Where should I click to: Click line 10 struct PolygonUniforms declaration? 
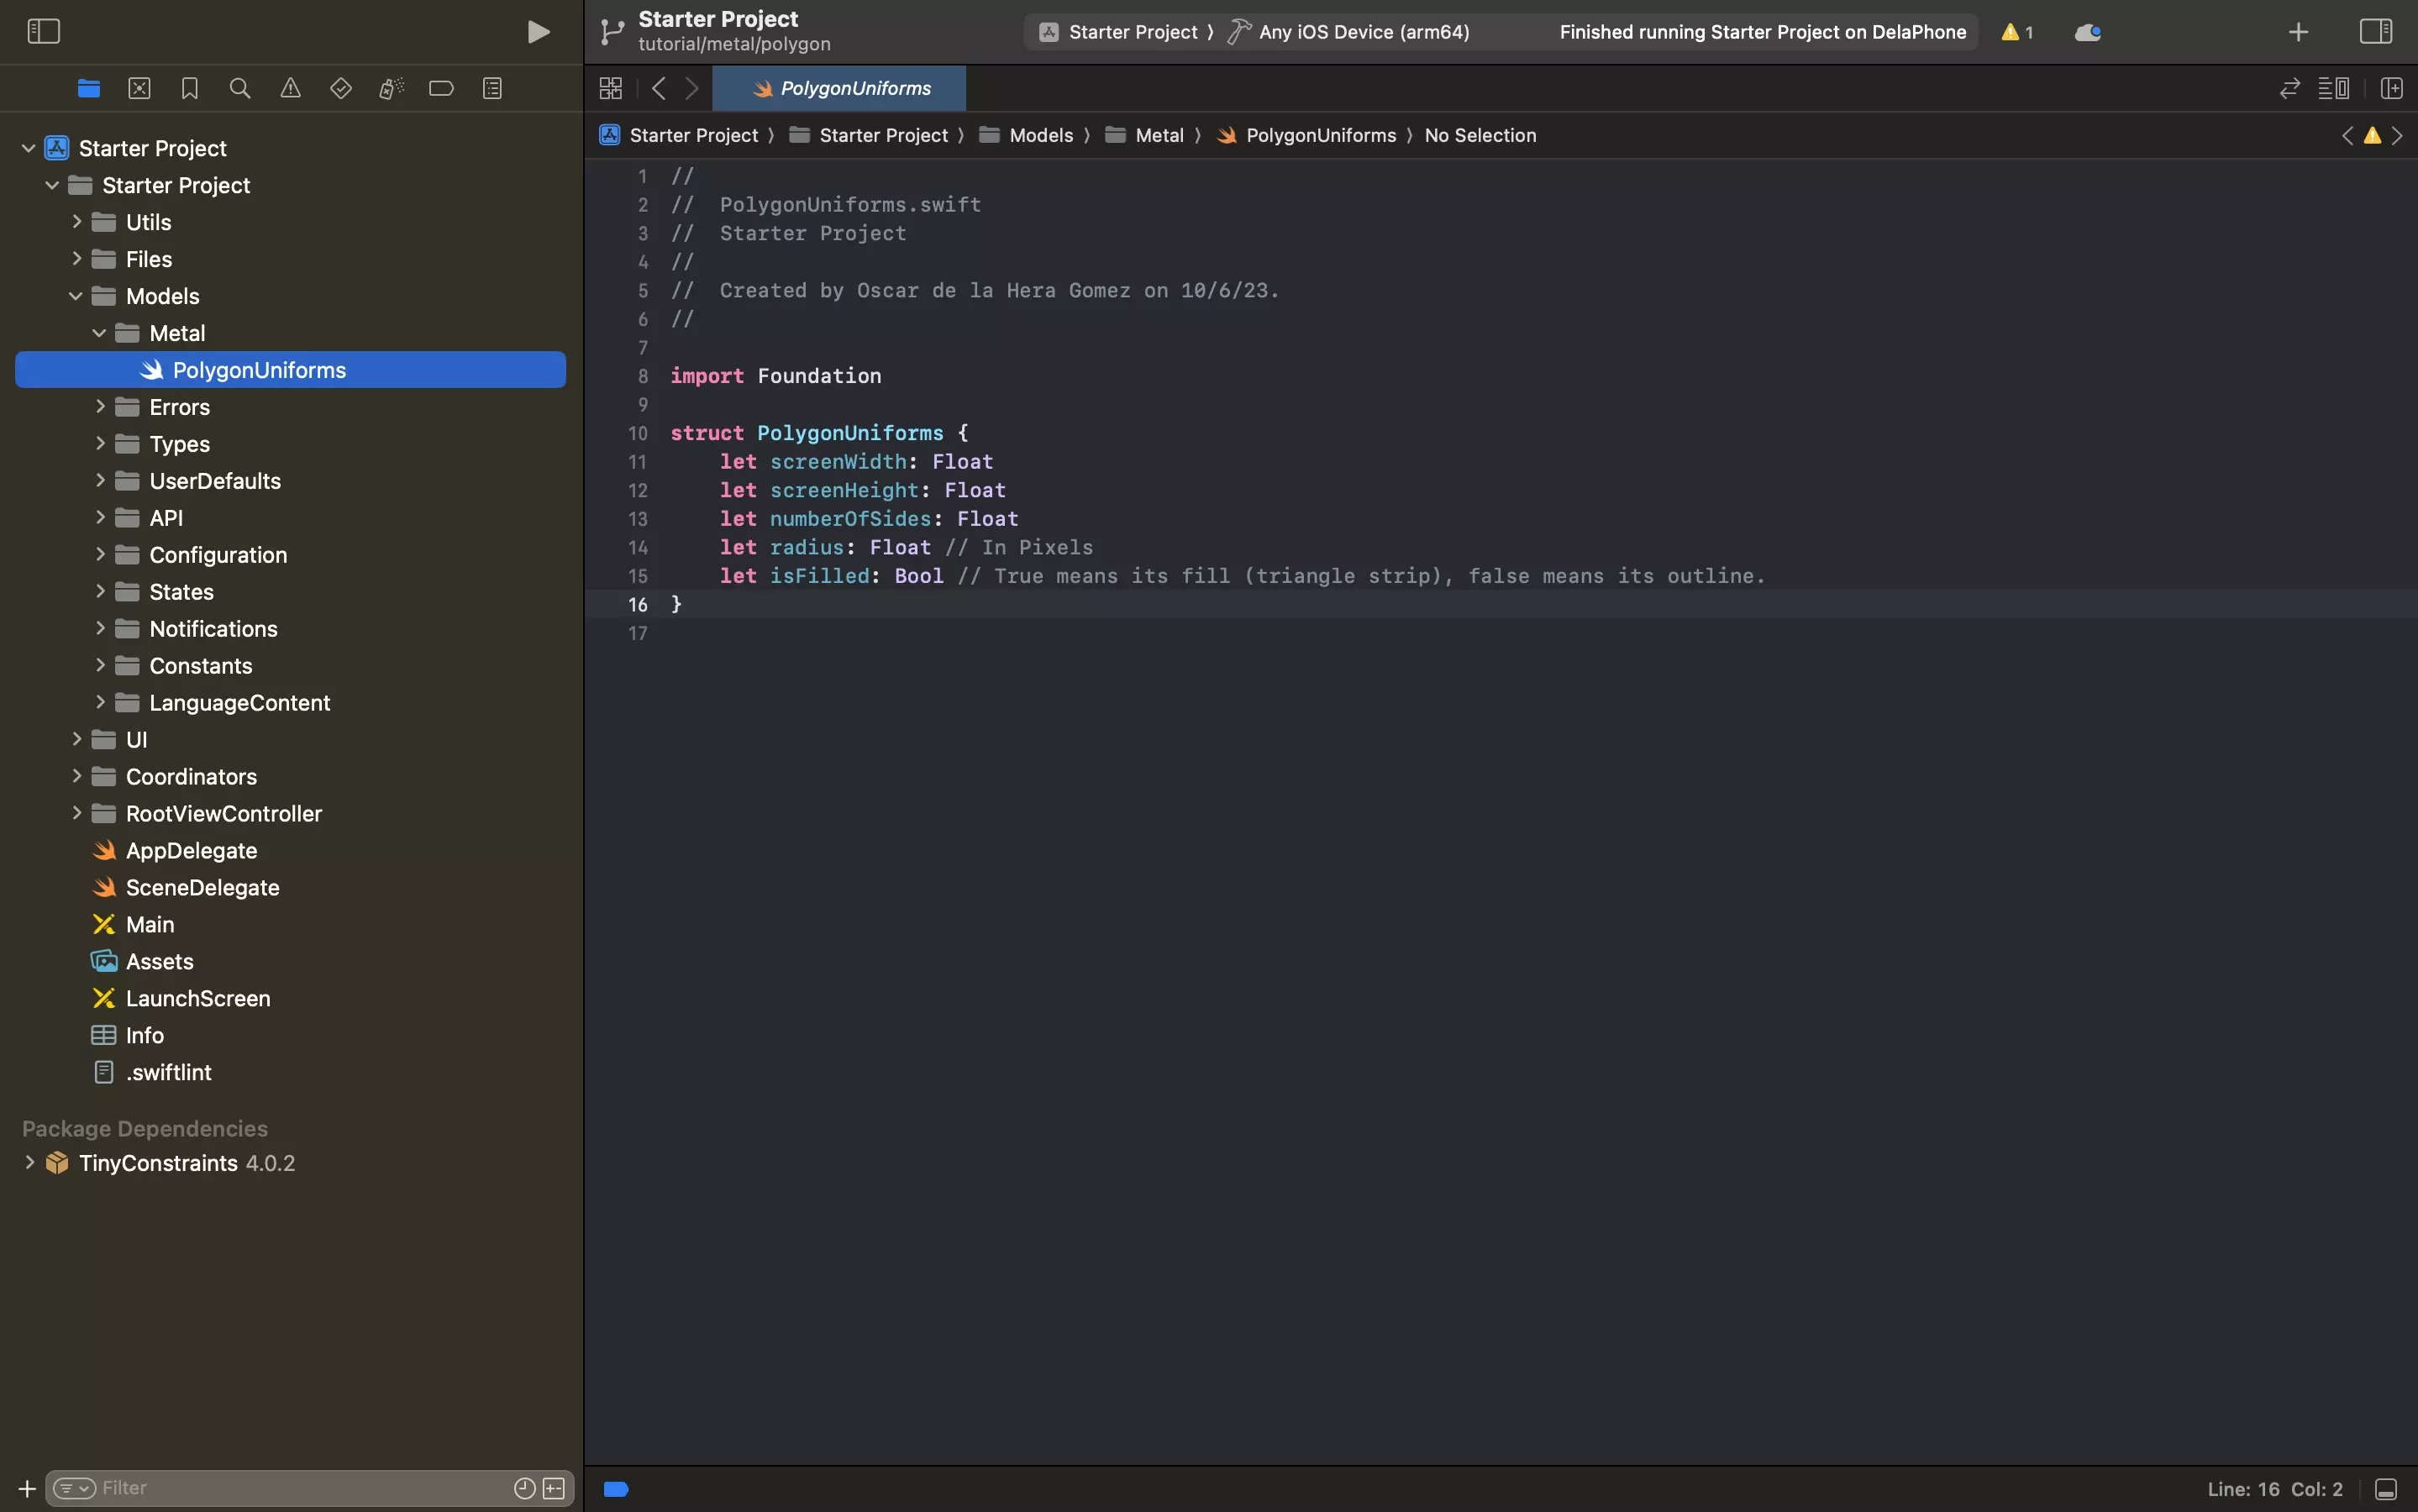[x=820, y=433]
